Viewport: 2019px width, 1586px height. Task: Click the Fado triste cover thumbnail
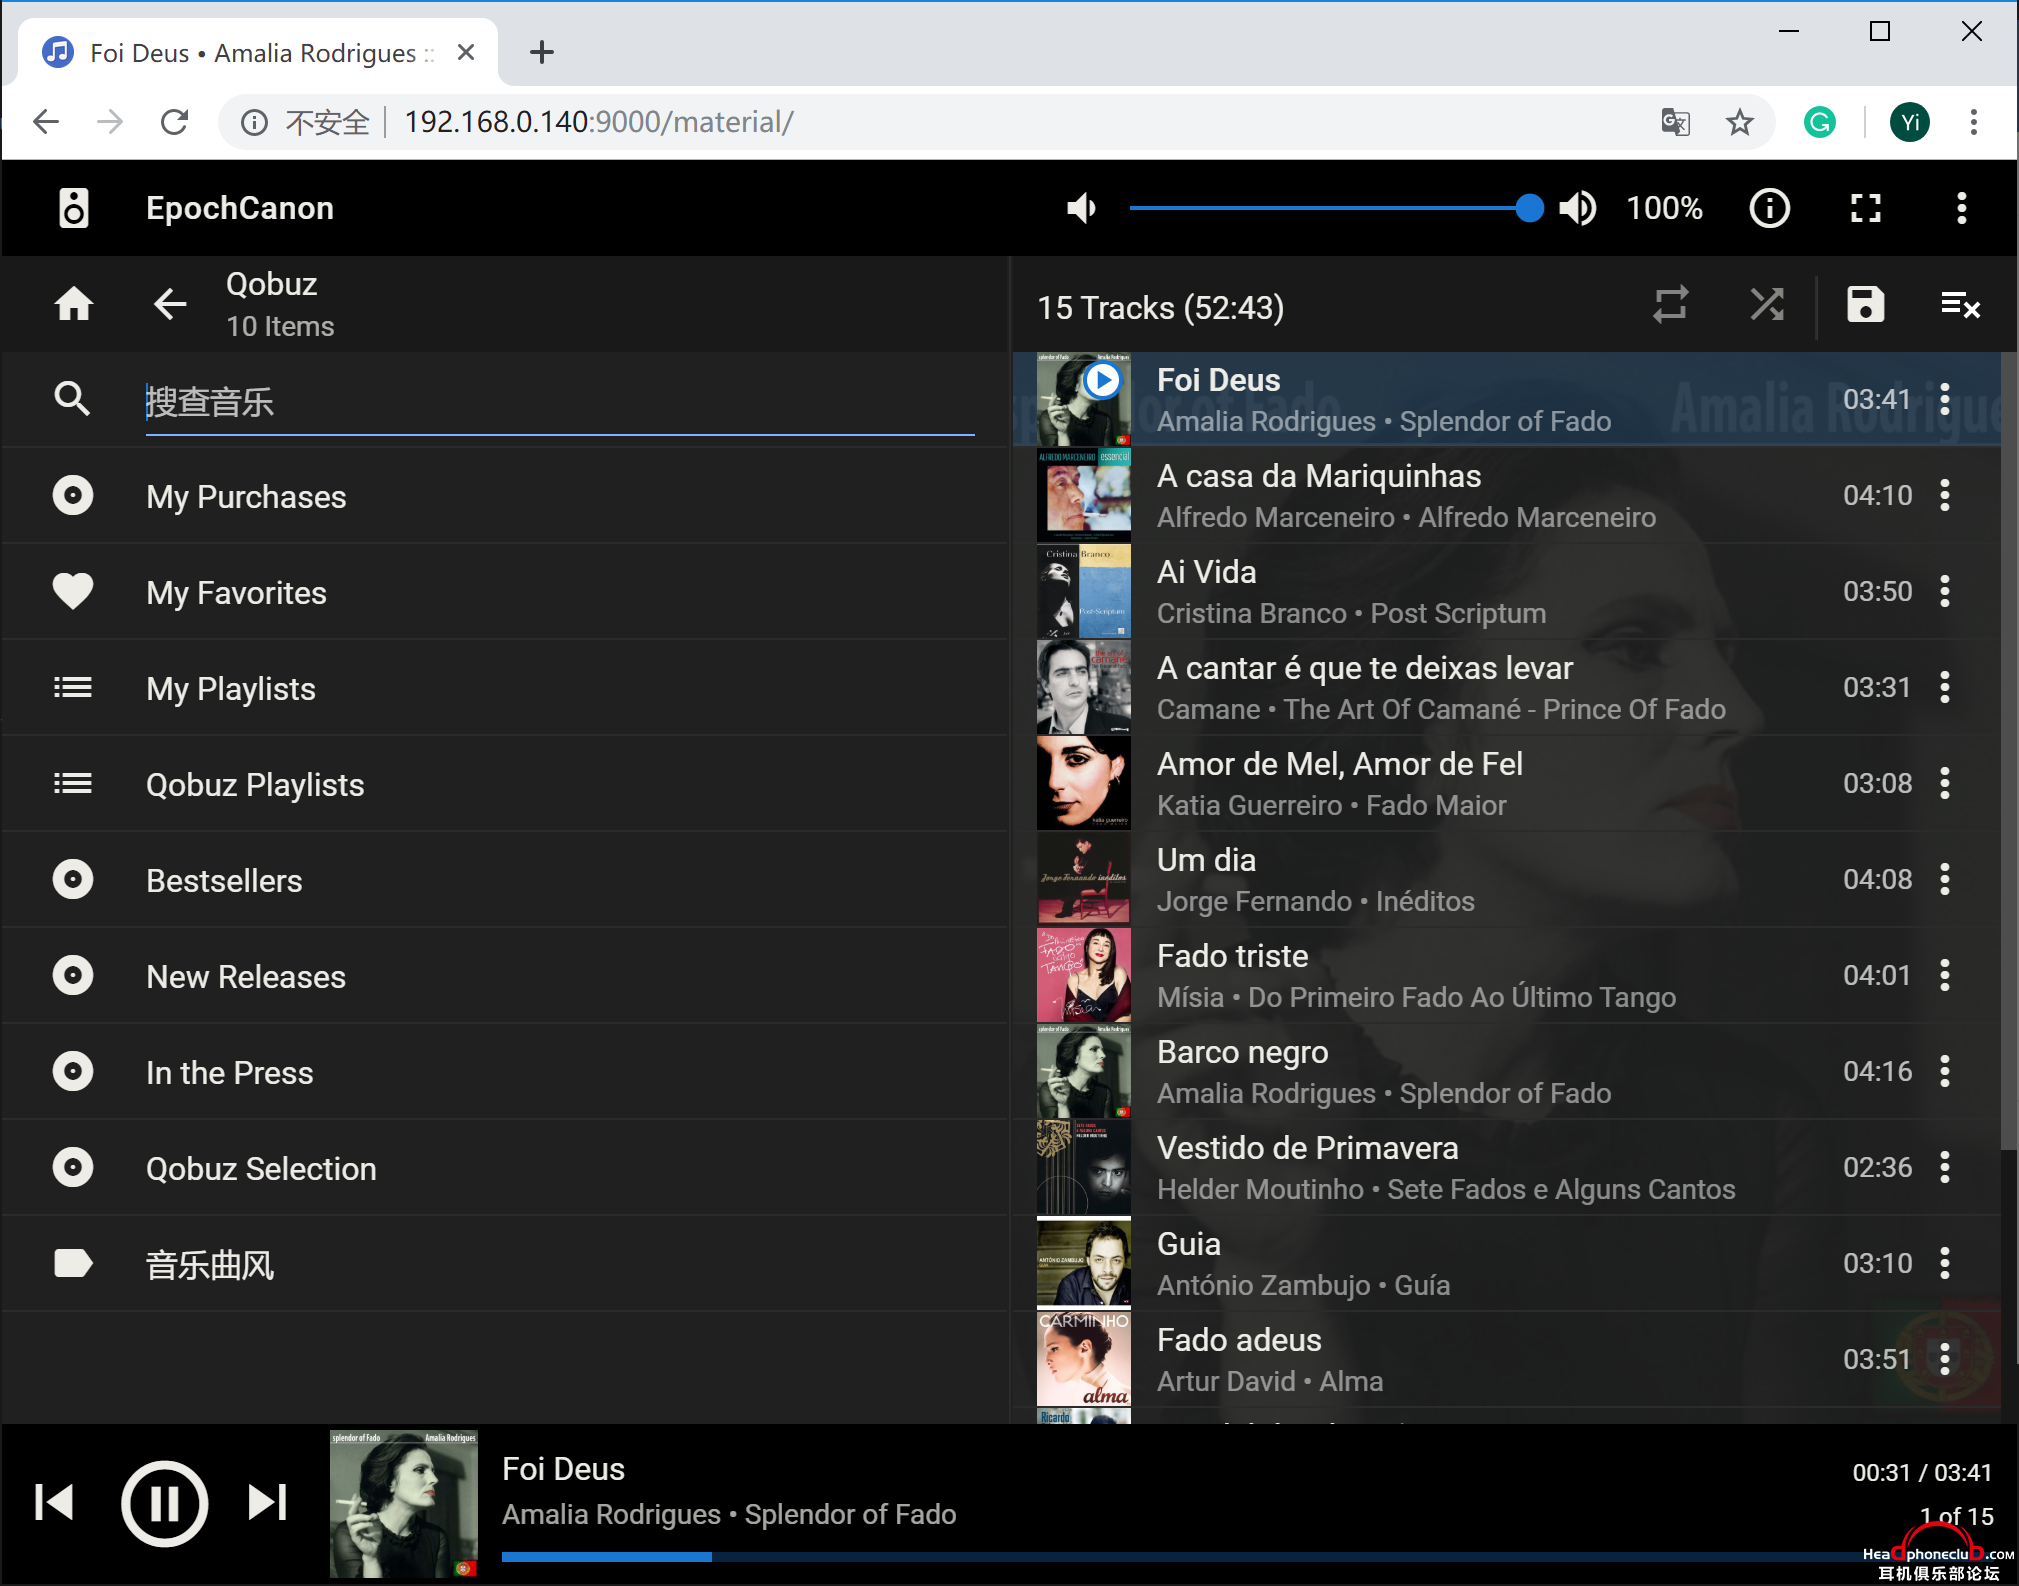tap(1084, 975)
